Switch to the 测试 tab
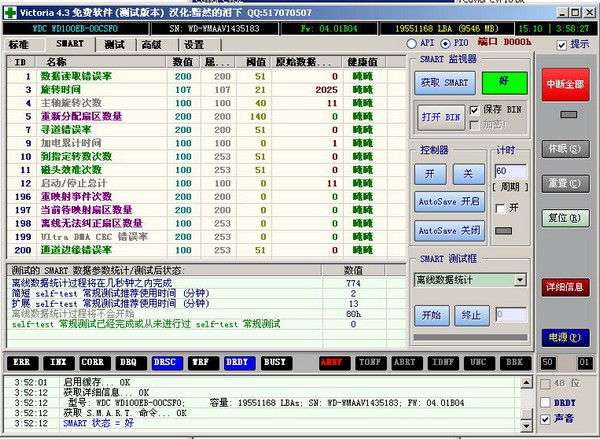The image size is (600, 439). tap(114, 45)
